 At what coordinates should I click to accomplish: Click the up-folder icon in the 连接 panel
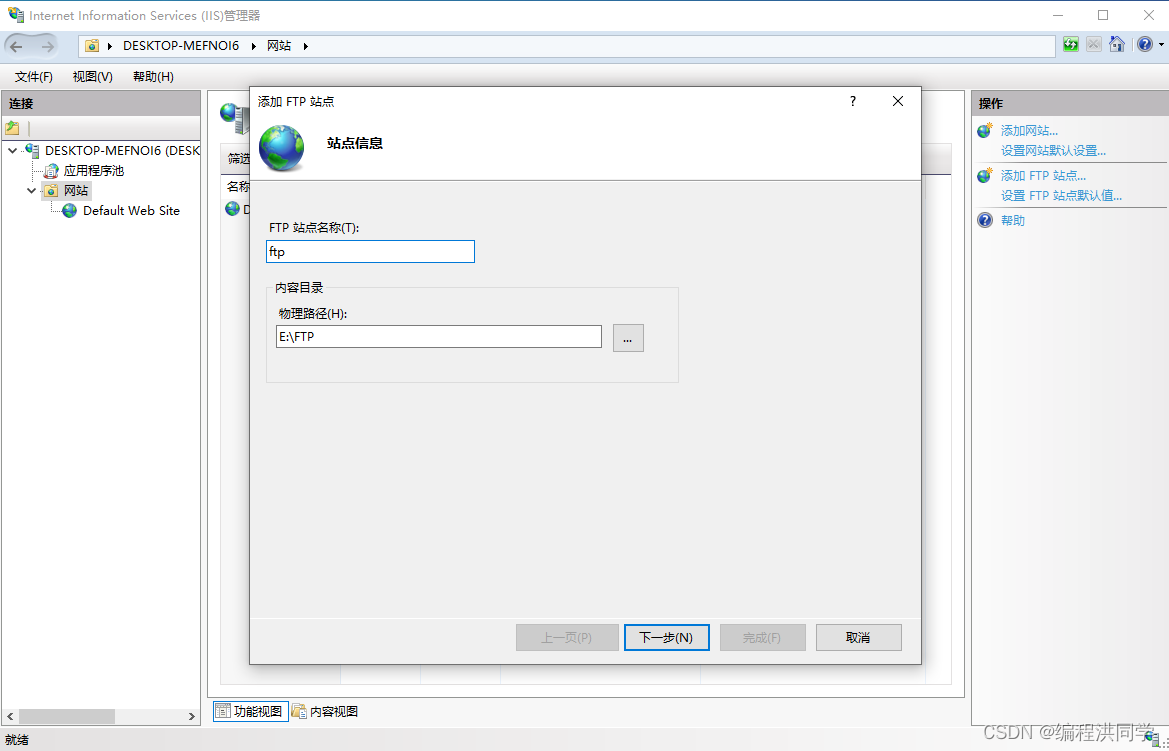[x=13, y=128]
